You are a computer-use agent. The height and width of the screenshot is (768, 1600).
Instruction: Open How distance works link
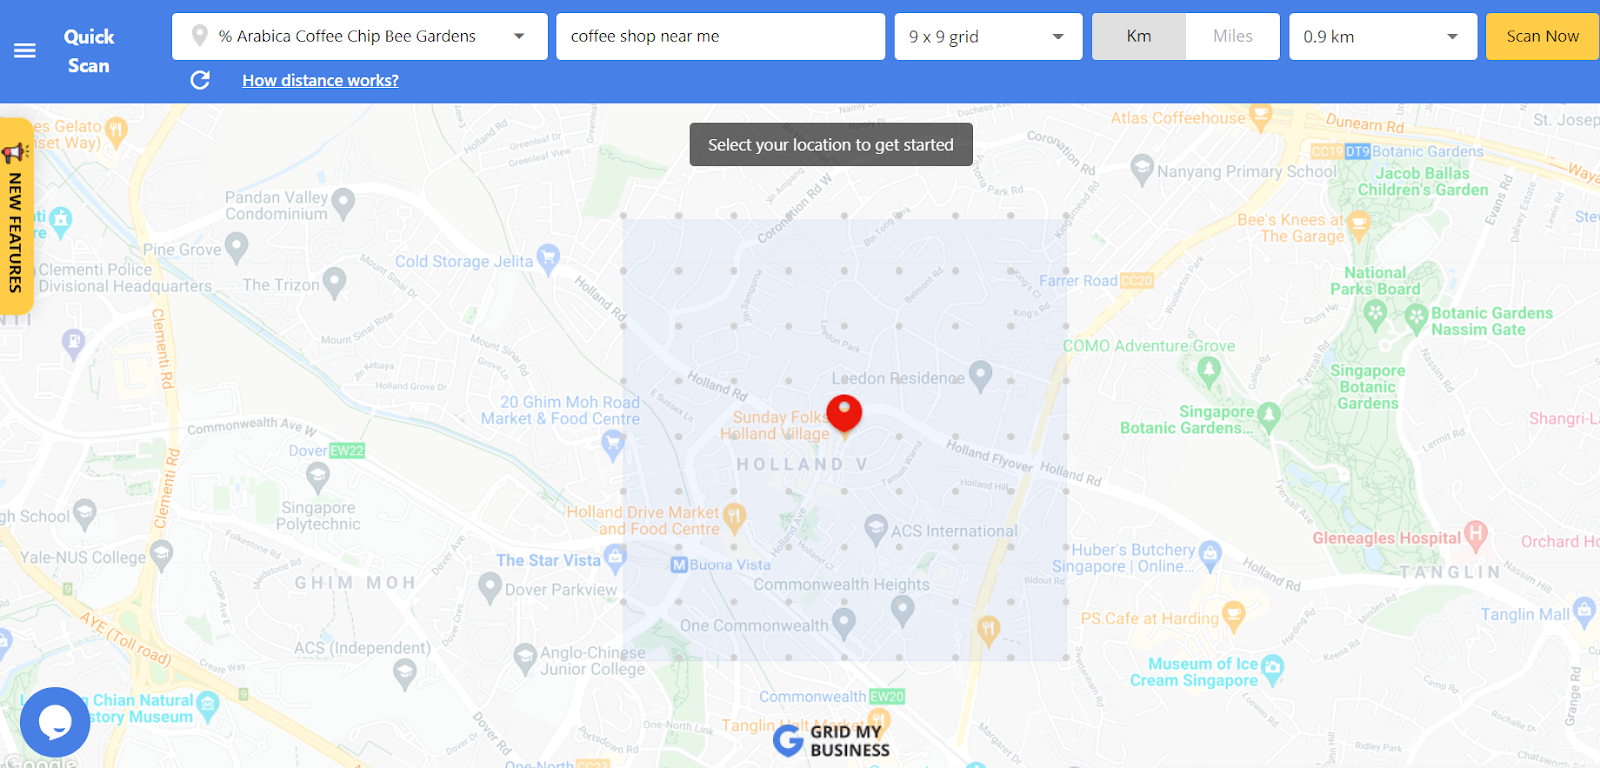pos(320,80)
